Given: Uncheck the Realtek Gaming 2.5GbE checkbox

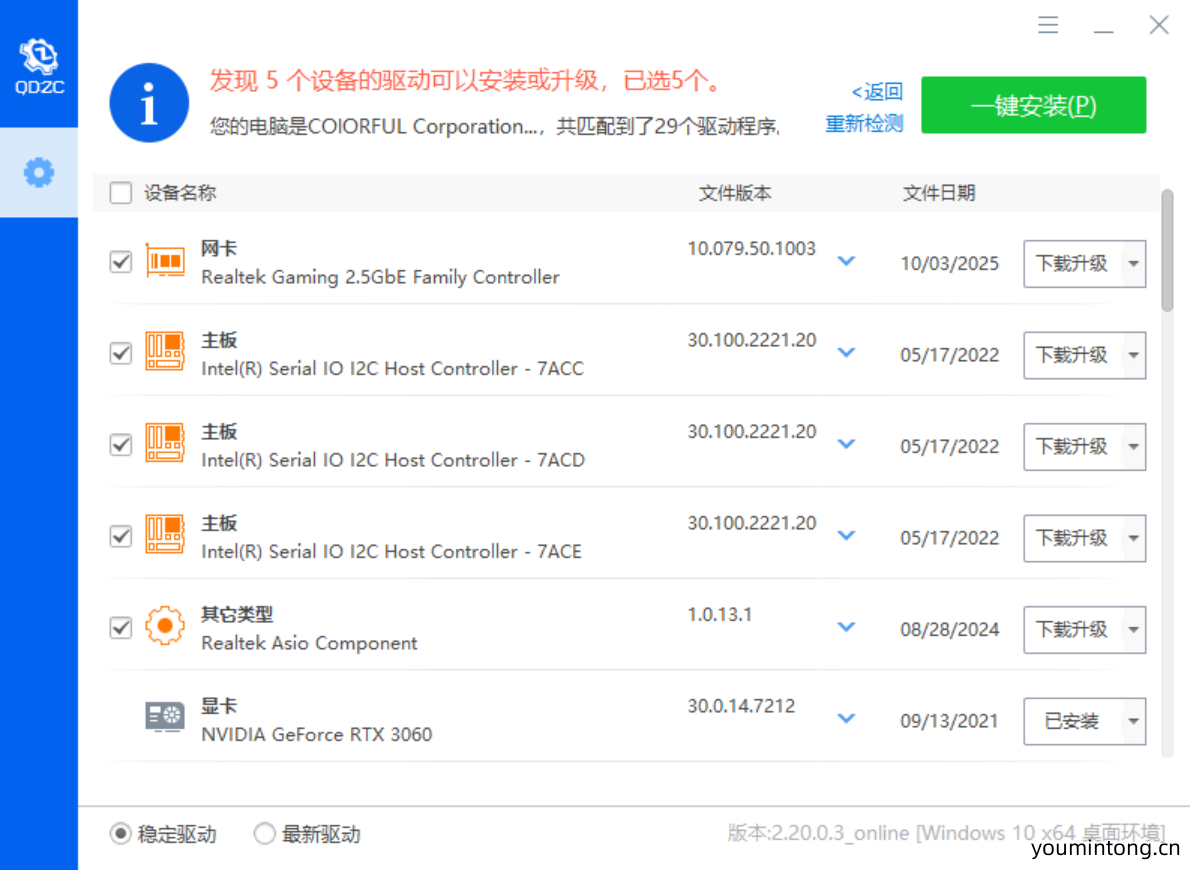Looking at the screenshot, I should tap(121, 262).
